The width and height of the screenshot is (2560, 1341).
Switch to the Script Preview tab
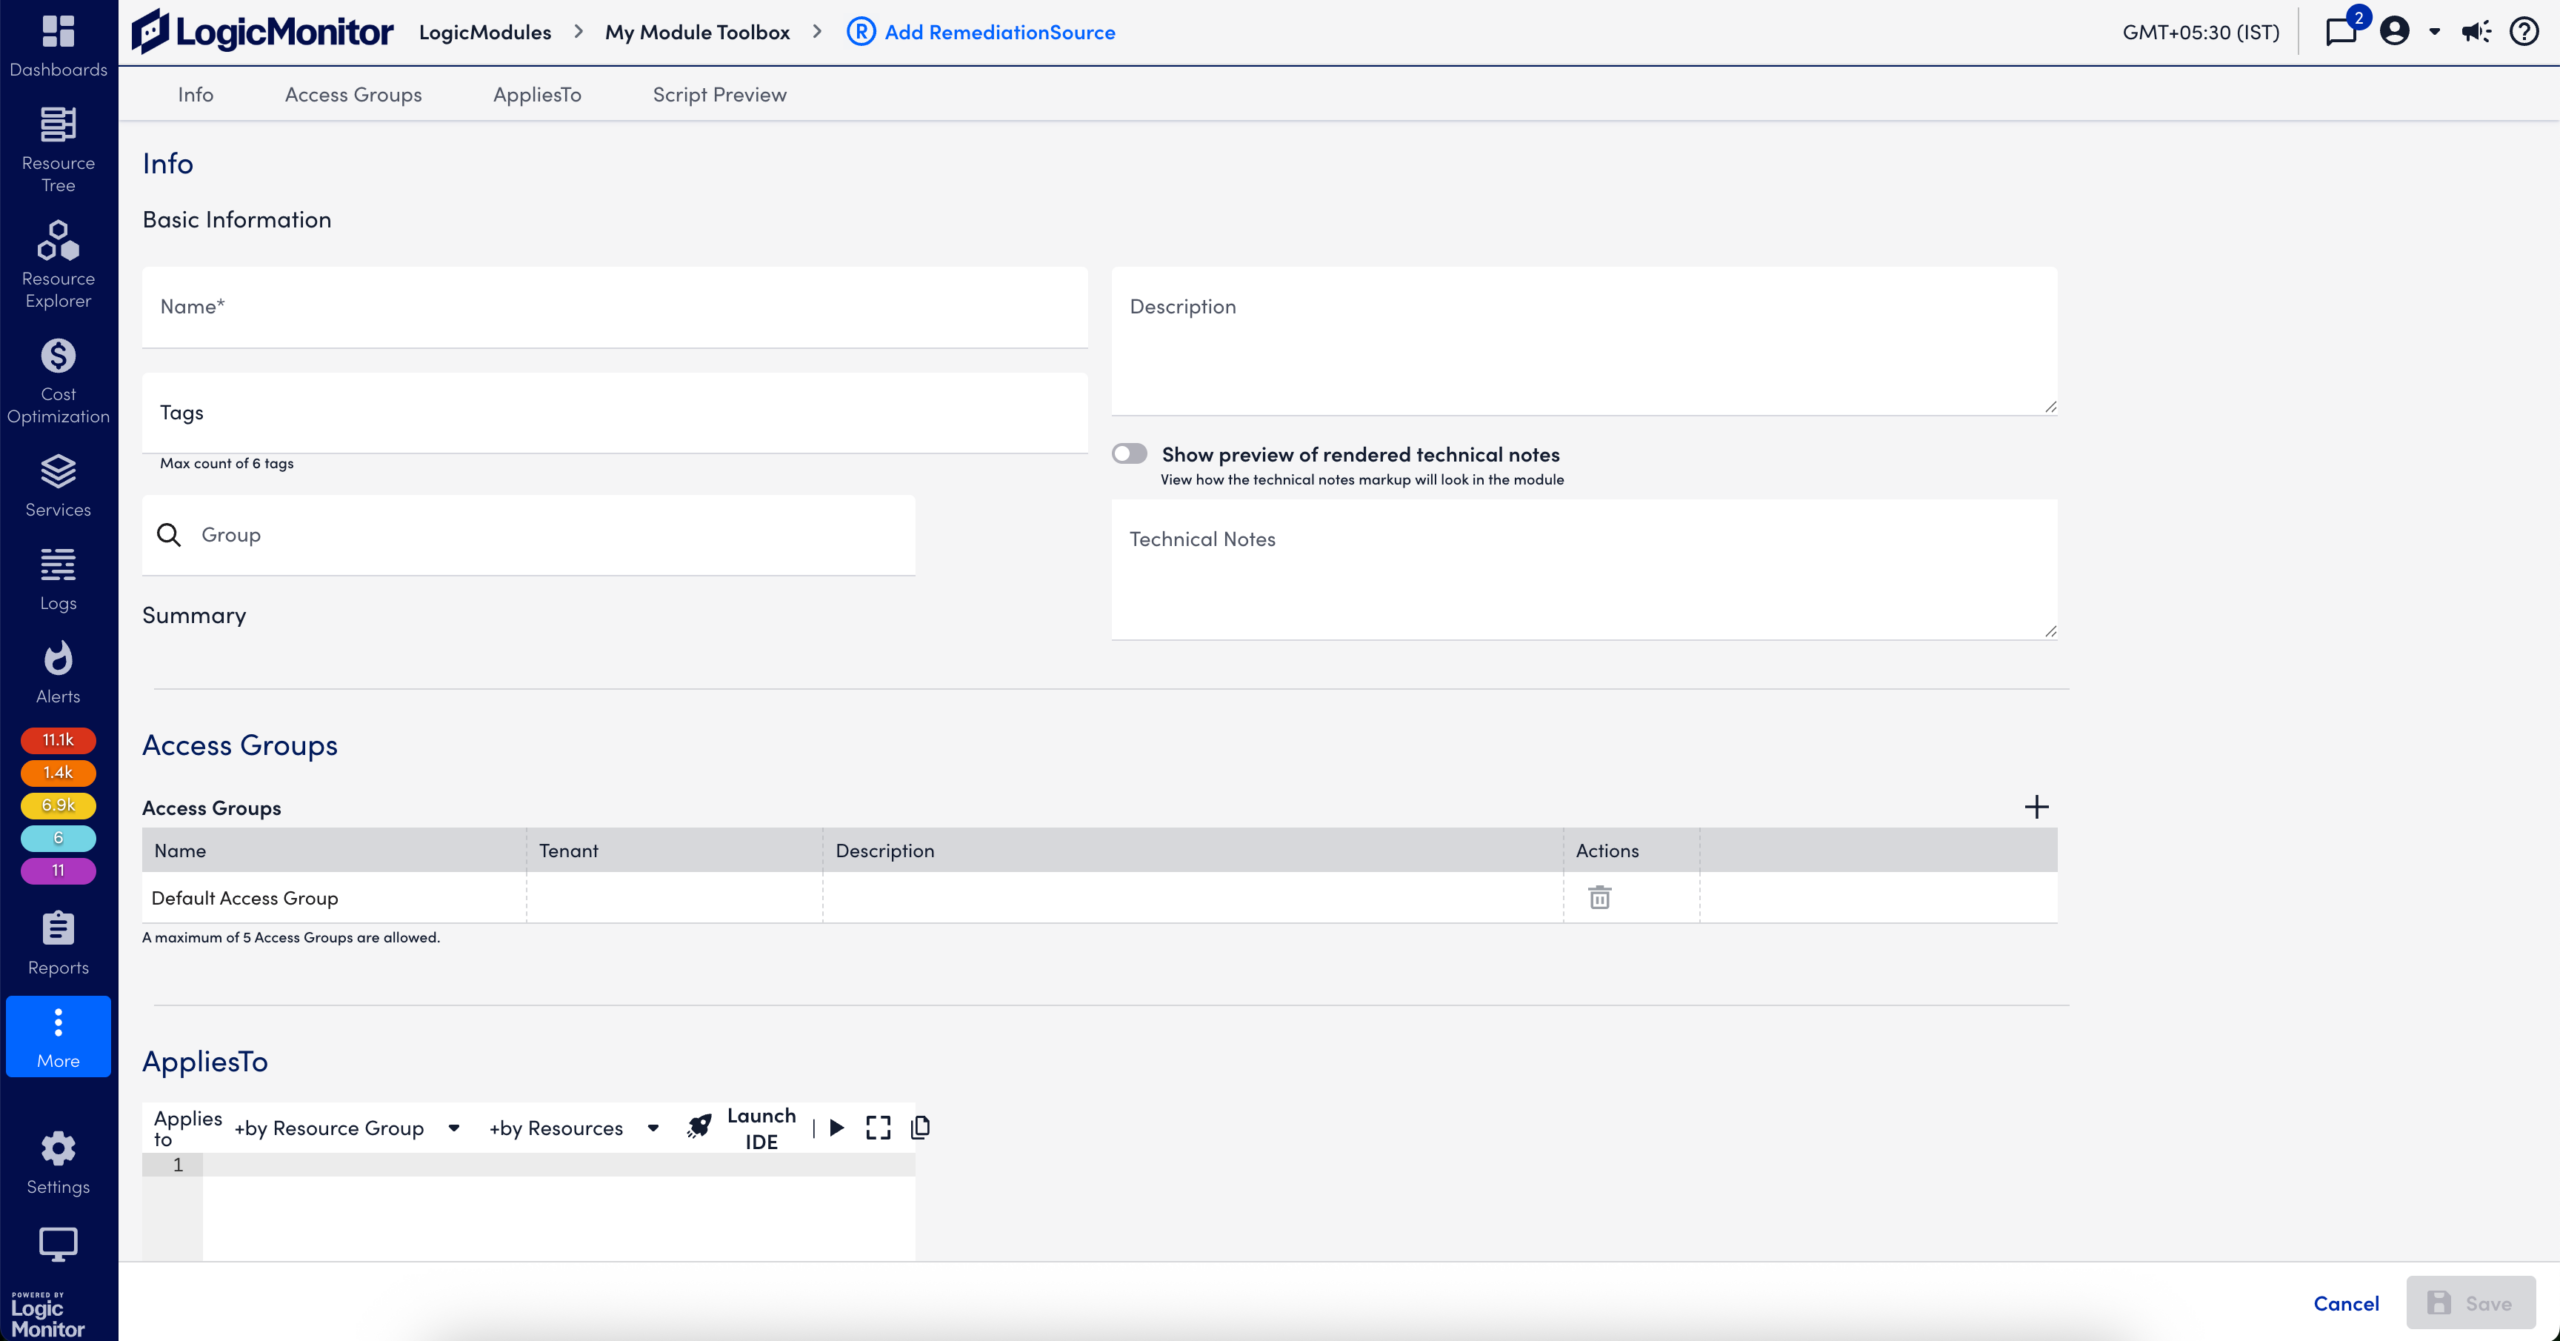(x=720, y=94)
